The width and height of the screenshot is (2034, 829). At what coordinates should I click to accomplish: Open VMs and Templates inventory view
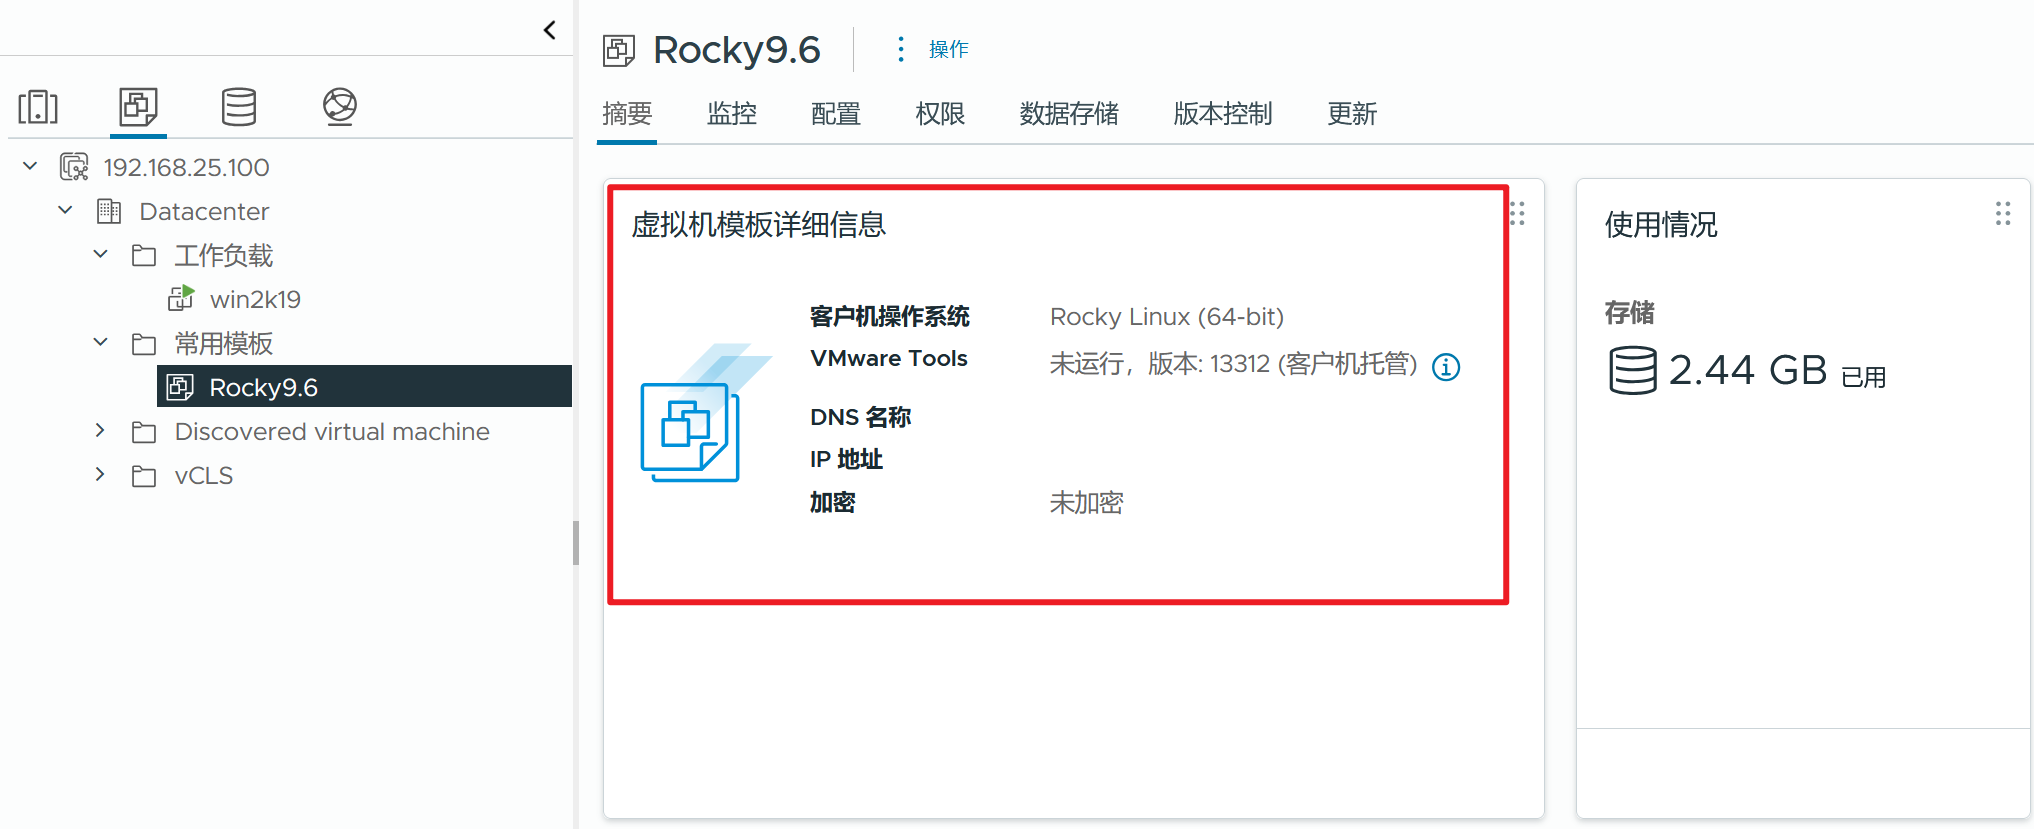(138, 106)
